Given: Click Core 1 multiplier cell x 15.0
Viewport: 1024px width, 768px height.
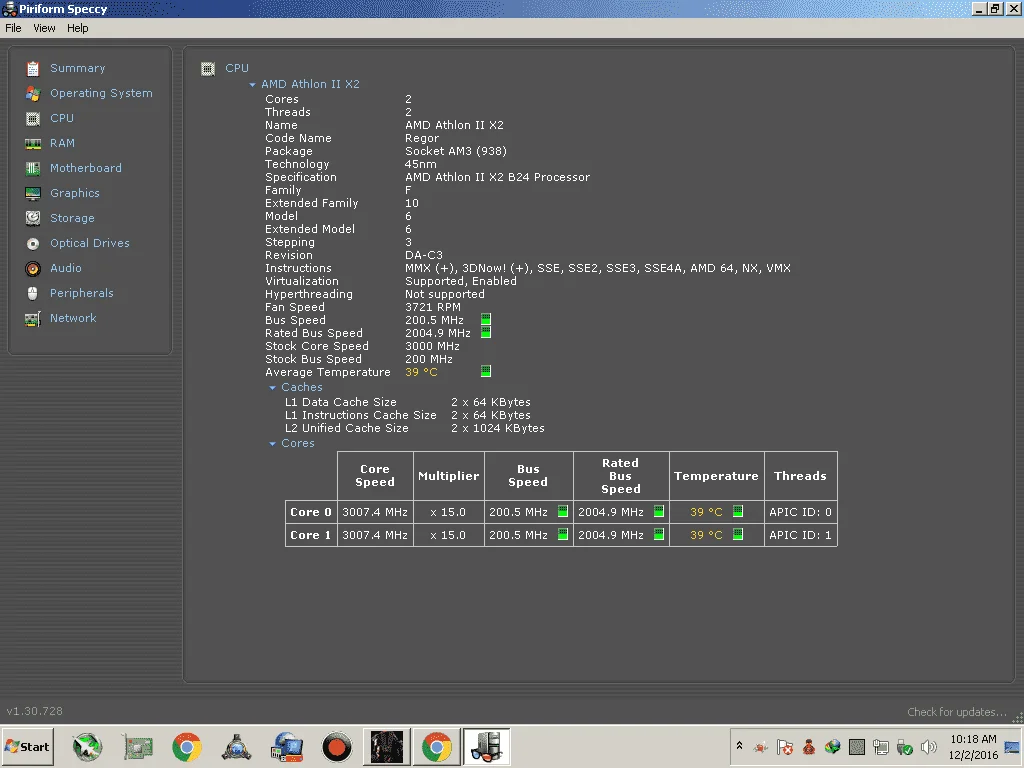Looking at the screenshot, I should 448,535.
